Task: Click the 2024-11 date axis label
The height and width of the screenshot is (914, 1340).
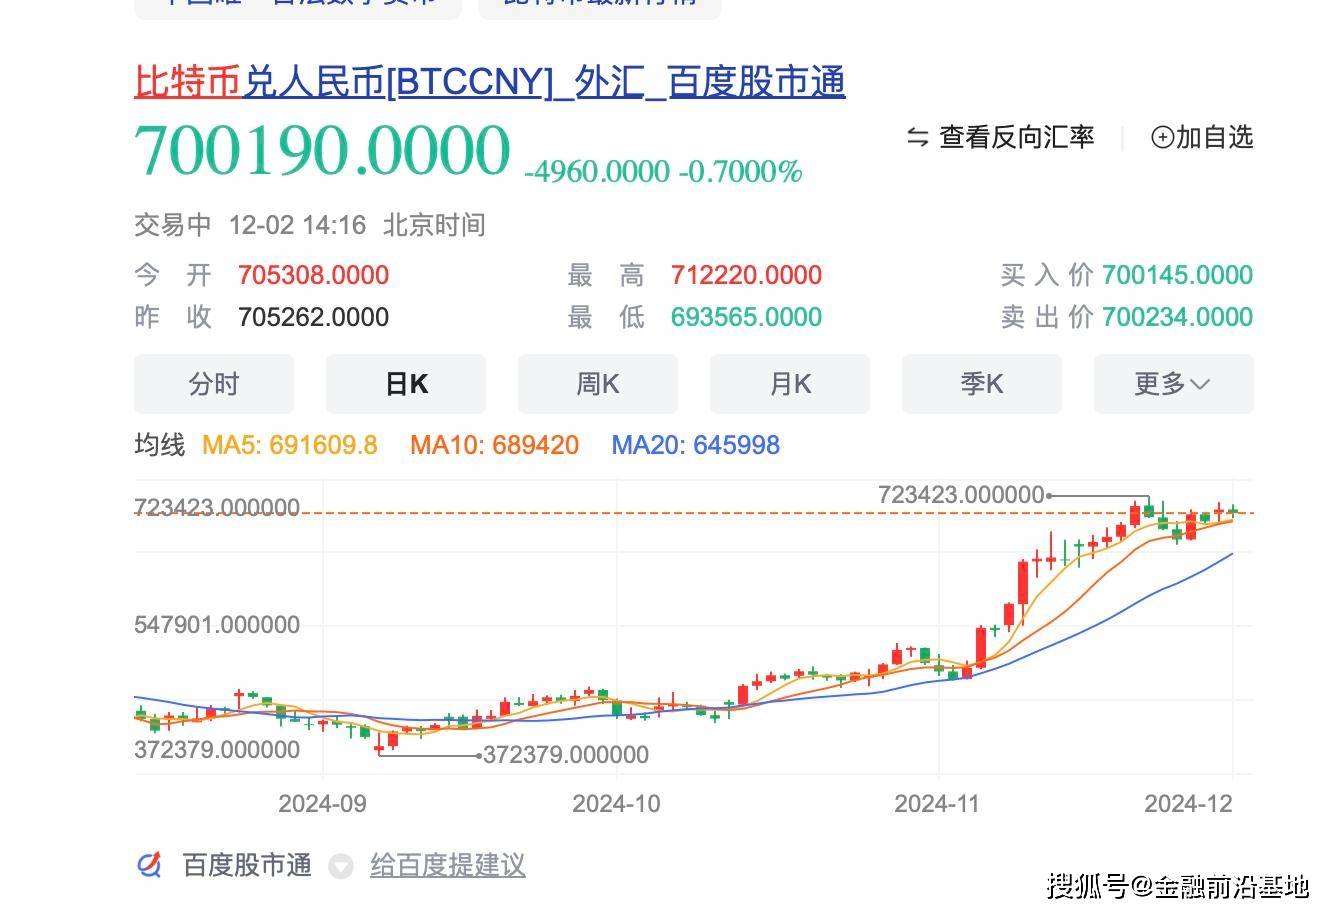Action: pyautogui.click(x=938, y=803)
